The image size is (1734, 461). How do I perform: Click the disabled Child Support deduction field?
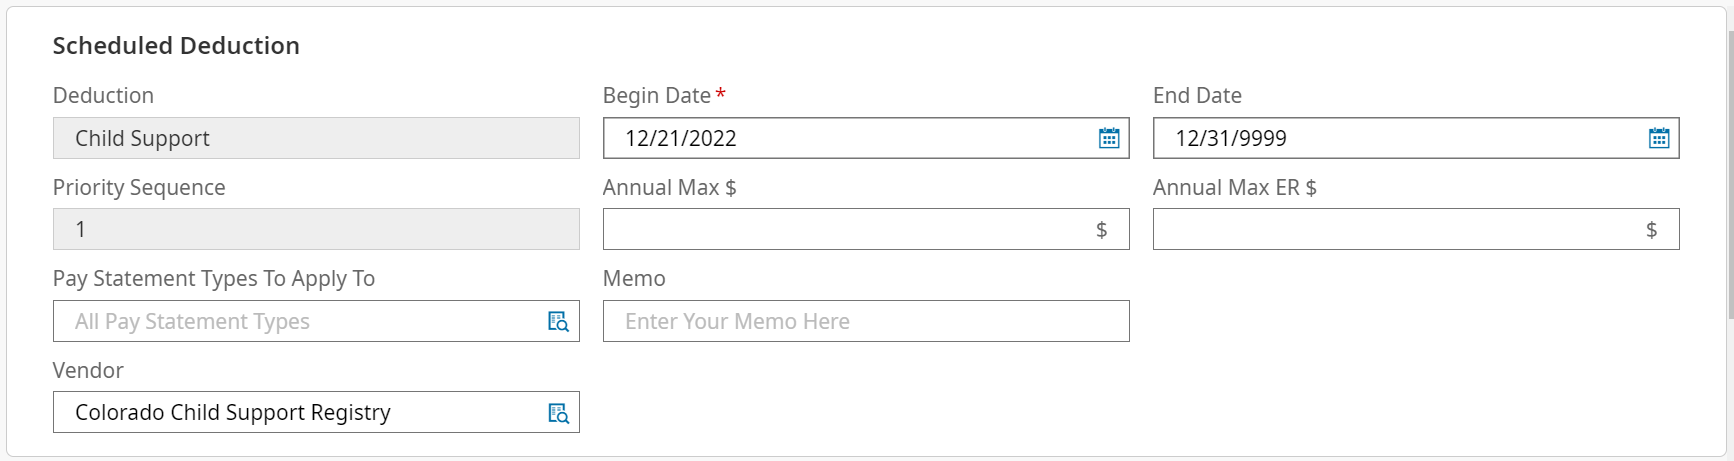tap(316, 138)
